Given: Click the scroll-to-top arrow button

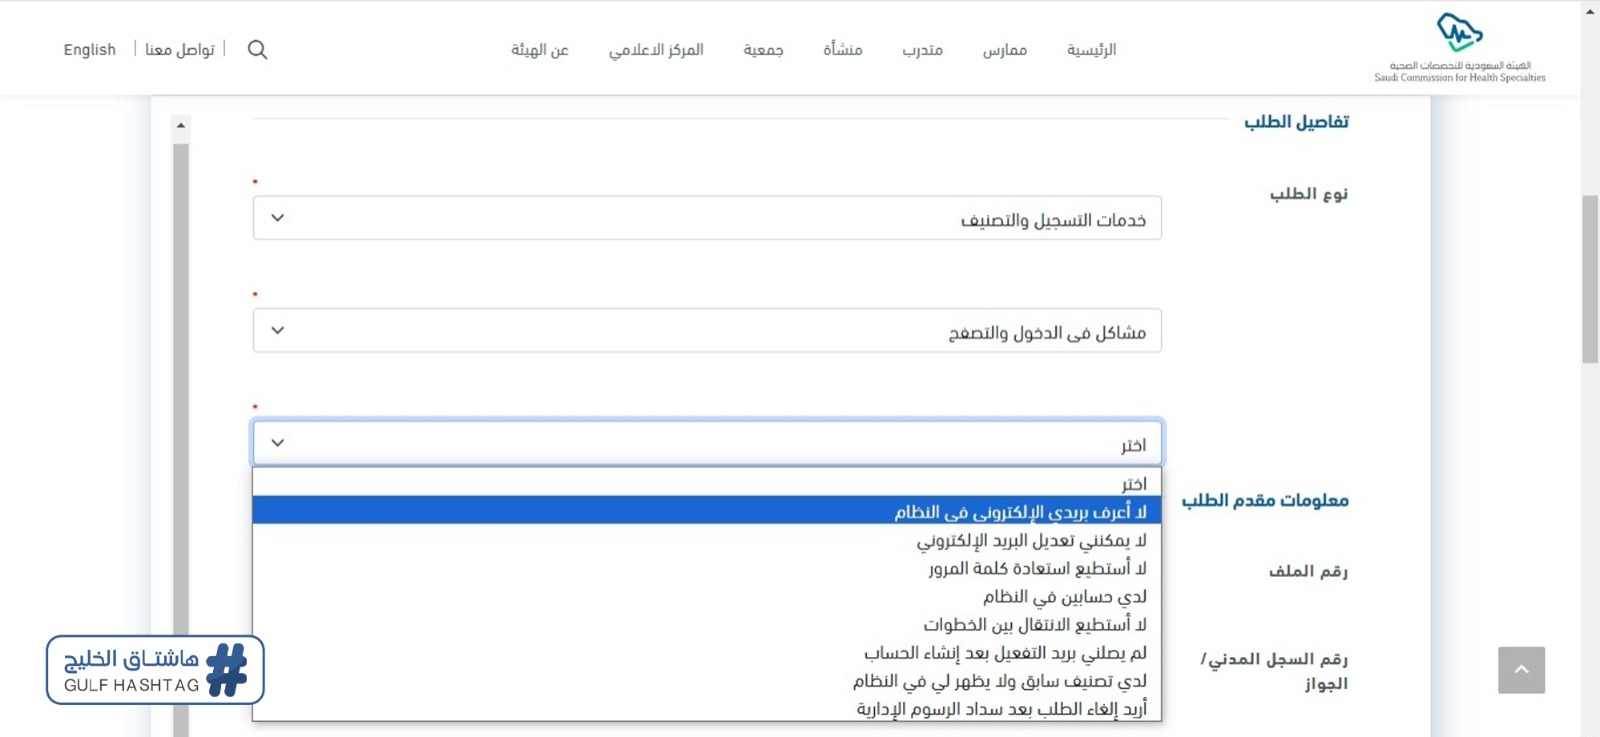Looking at the screenshot, I should pos(1521,670).
